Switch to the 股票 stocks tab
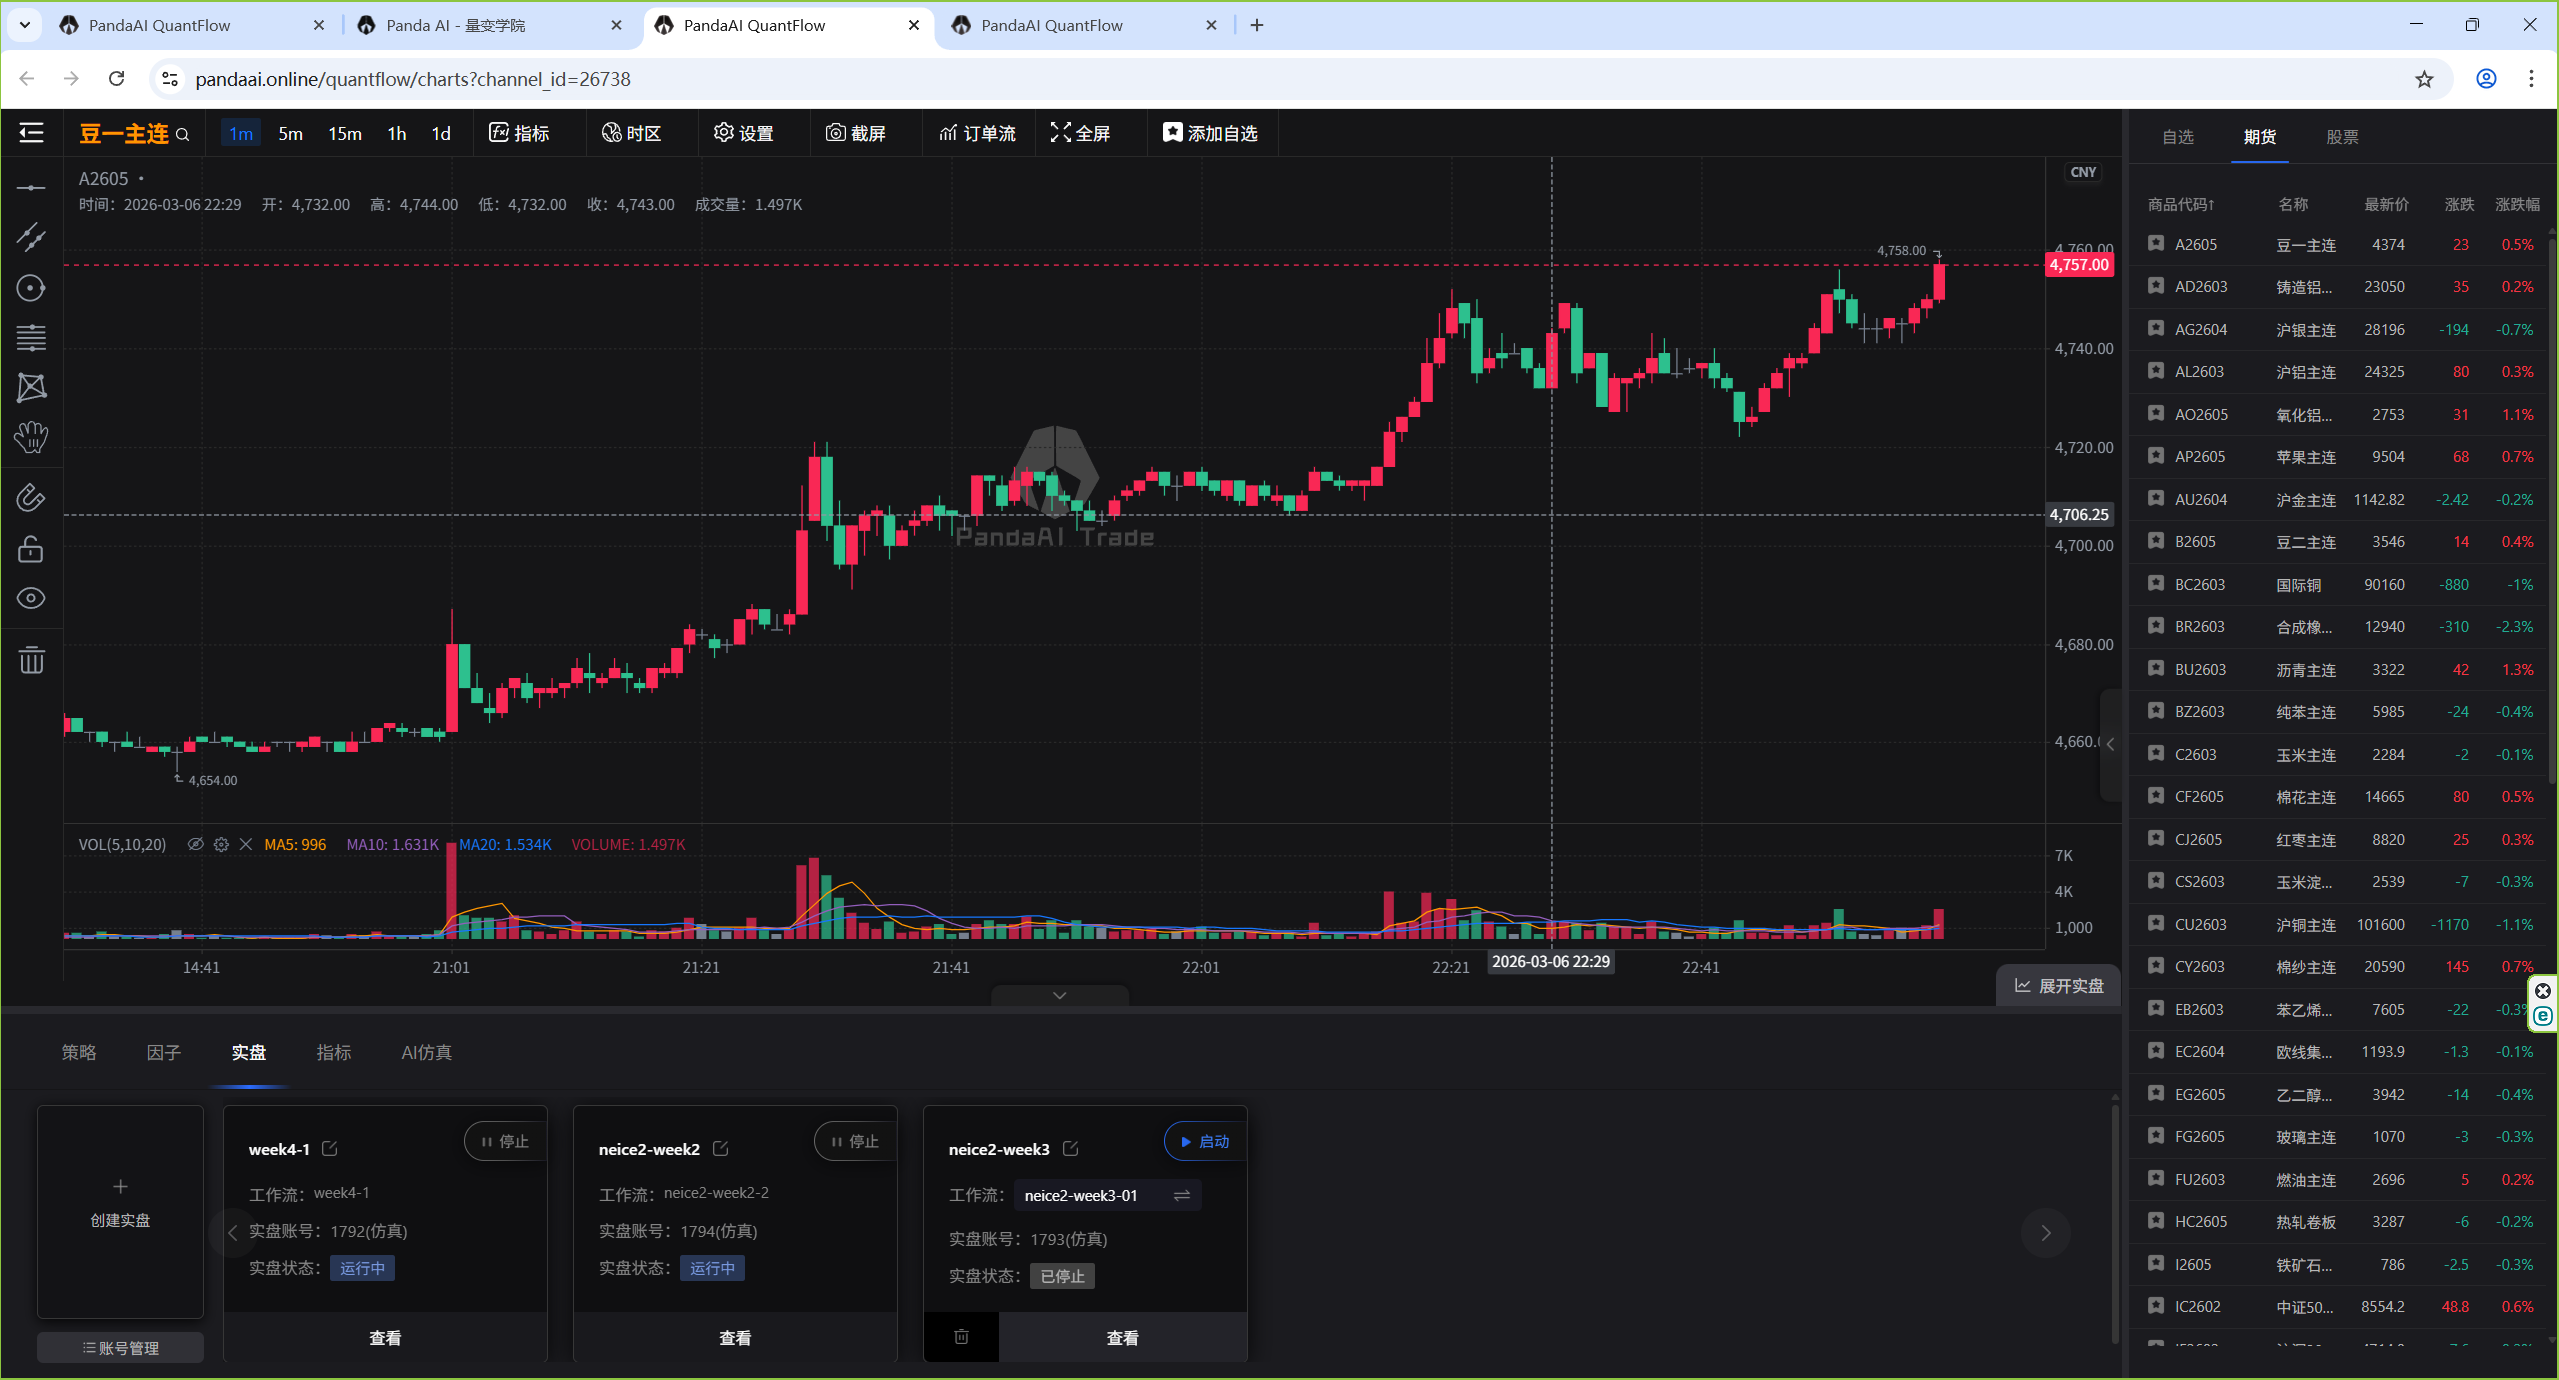 (x=2342, y=137)
